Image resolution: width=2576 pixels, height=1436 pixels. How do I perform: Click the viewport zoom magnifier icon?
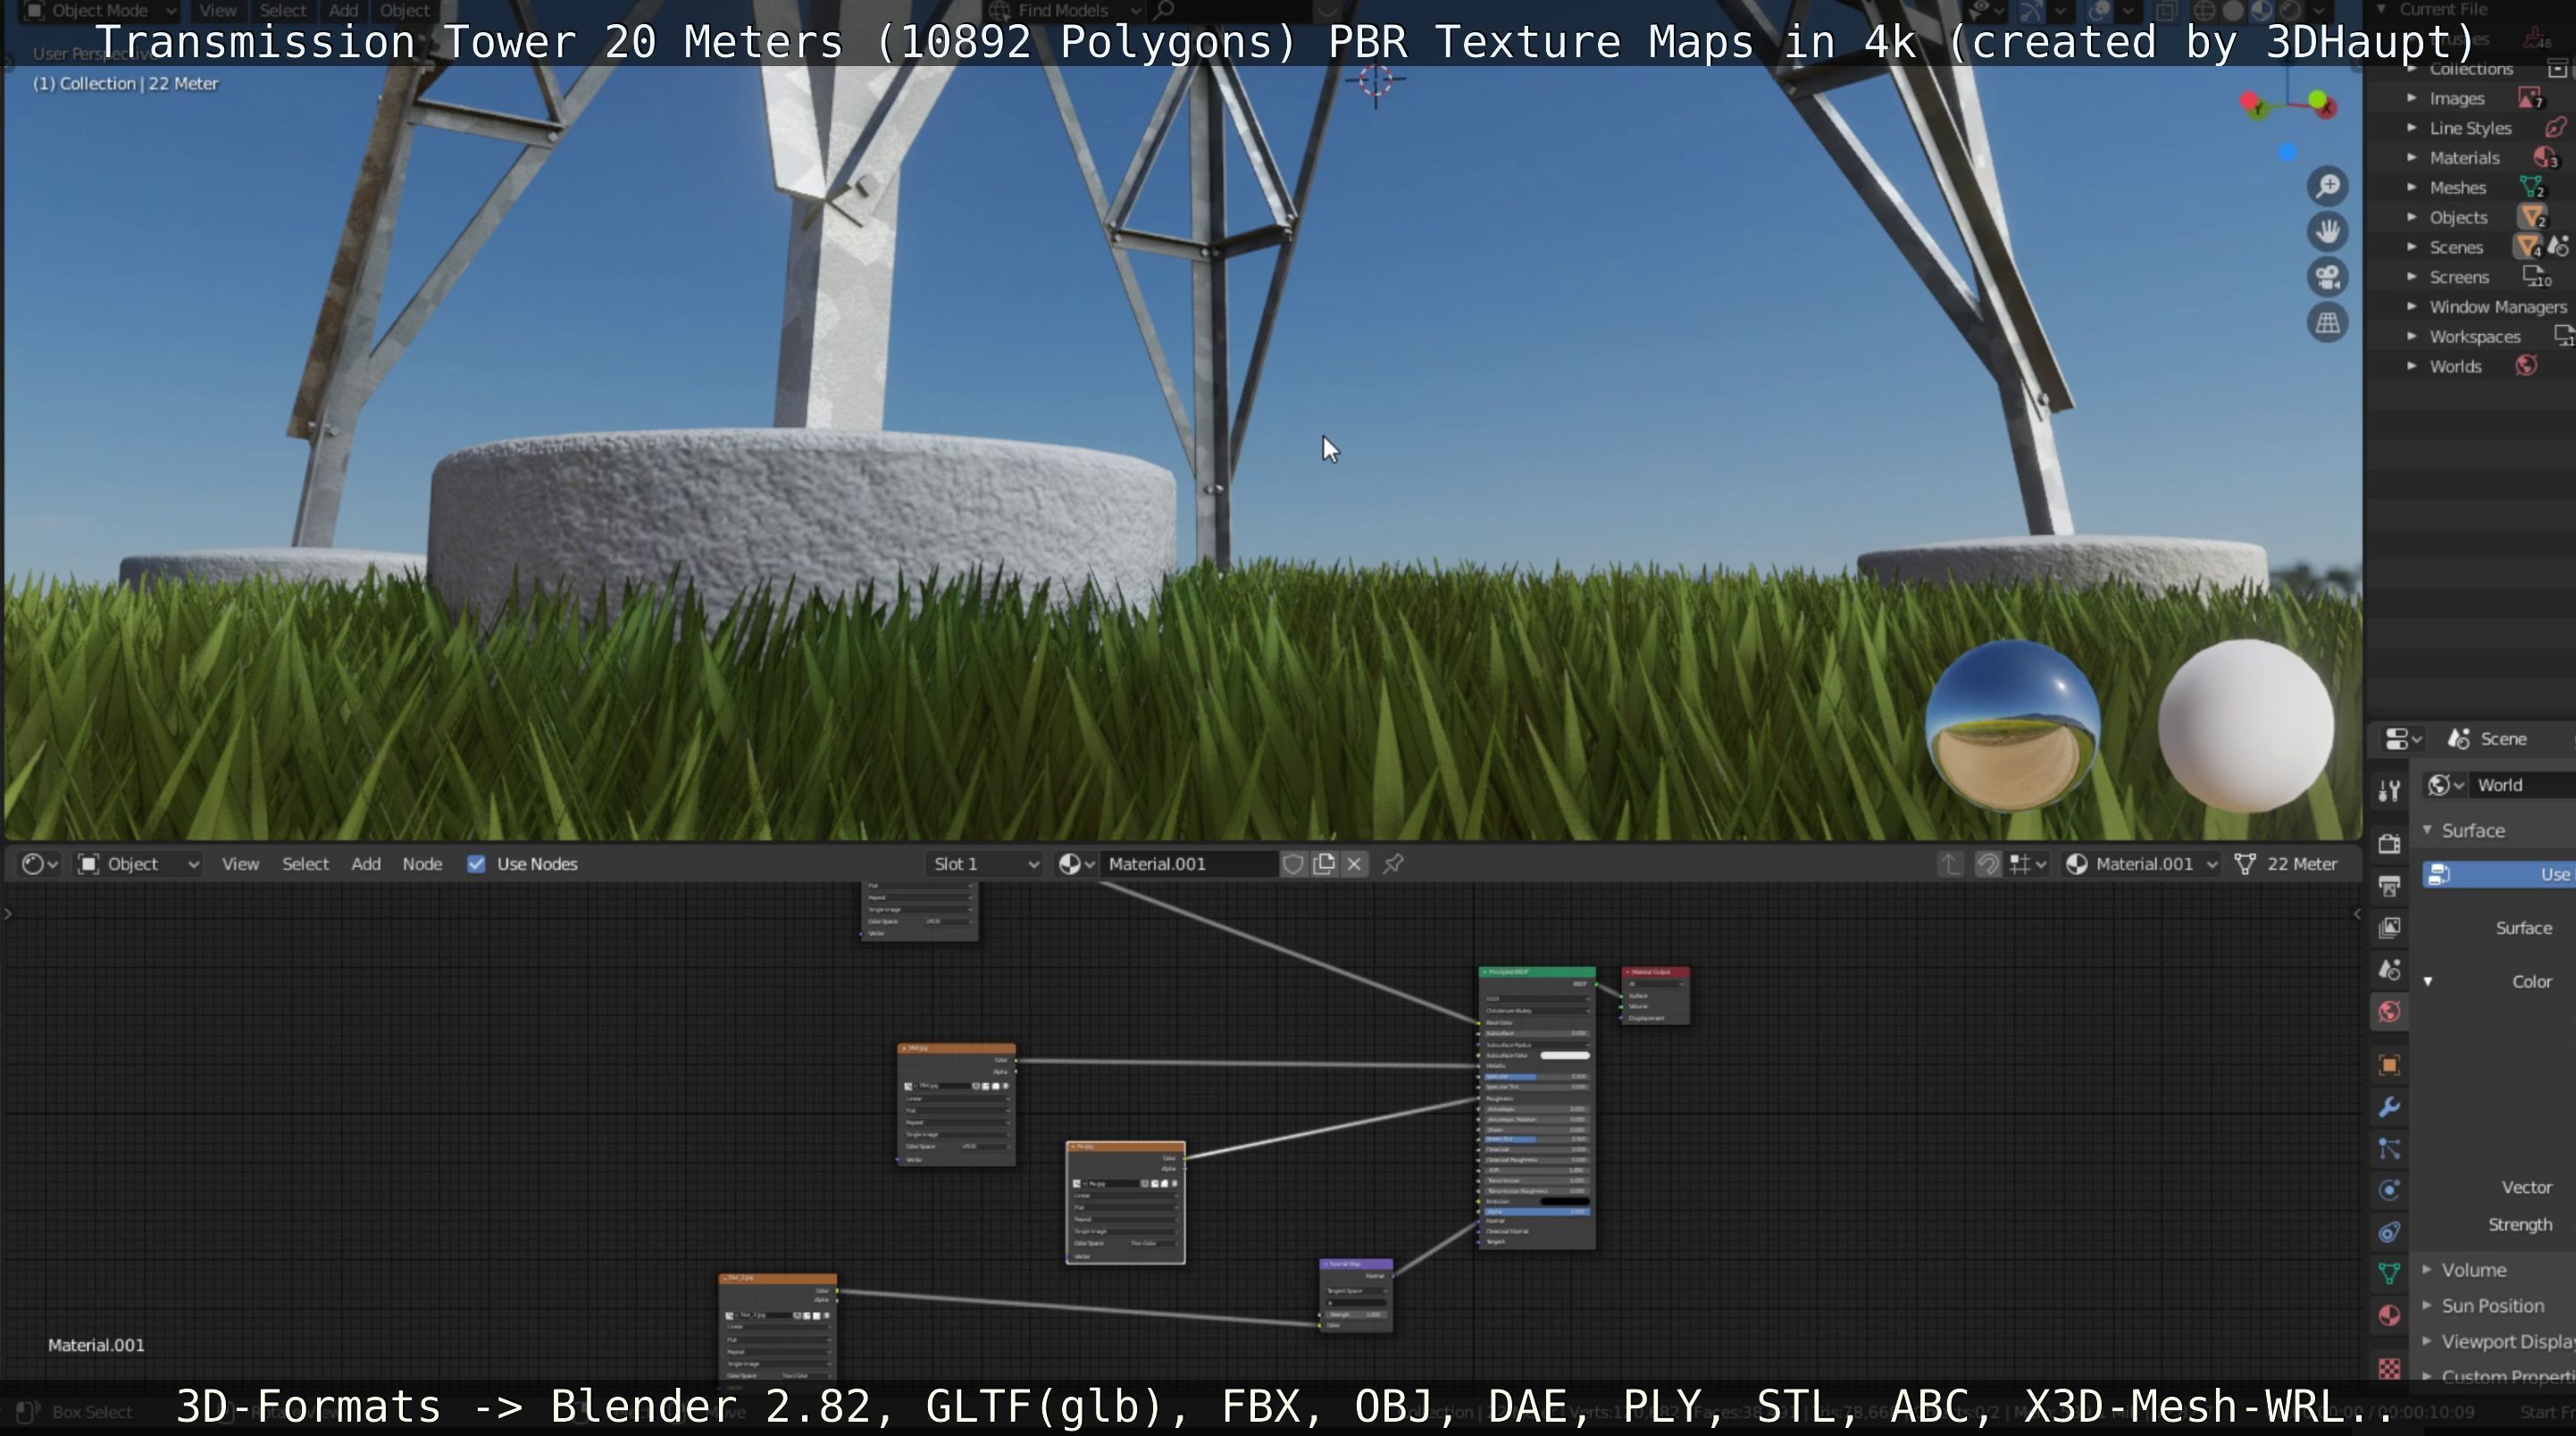2328,187
